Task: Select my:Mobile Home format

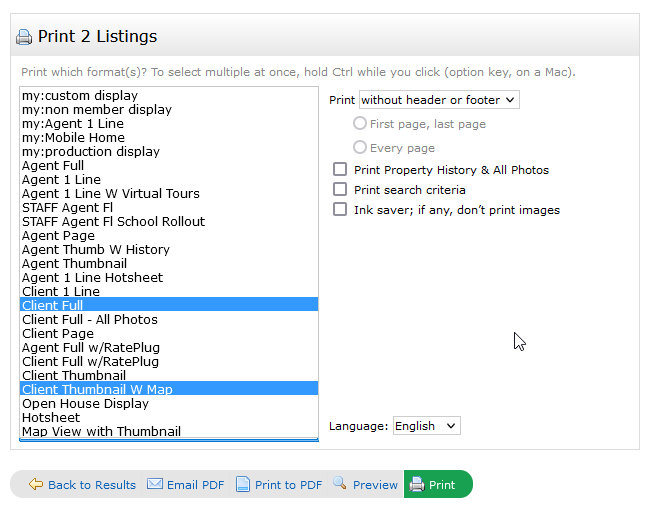Action: [169, 137]
